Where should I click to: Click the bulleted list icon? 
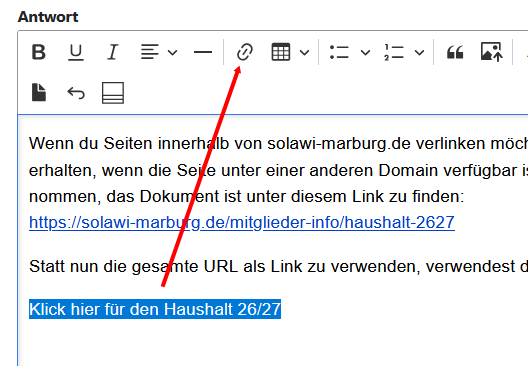pyautogui.click(x=339, y=52)
